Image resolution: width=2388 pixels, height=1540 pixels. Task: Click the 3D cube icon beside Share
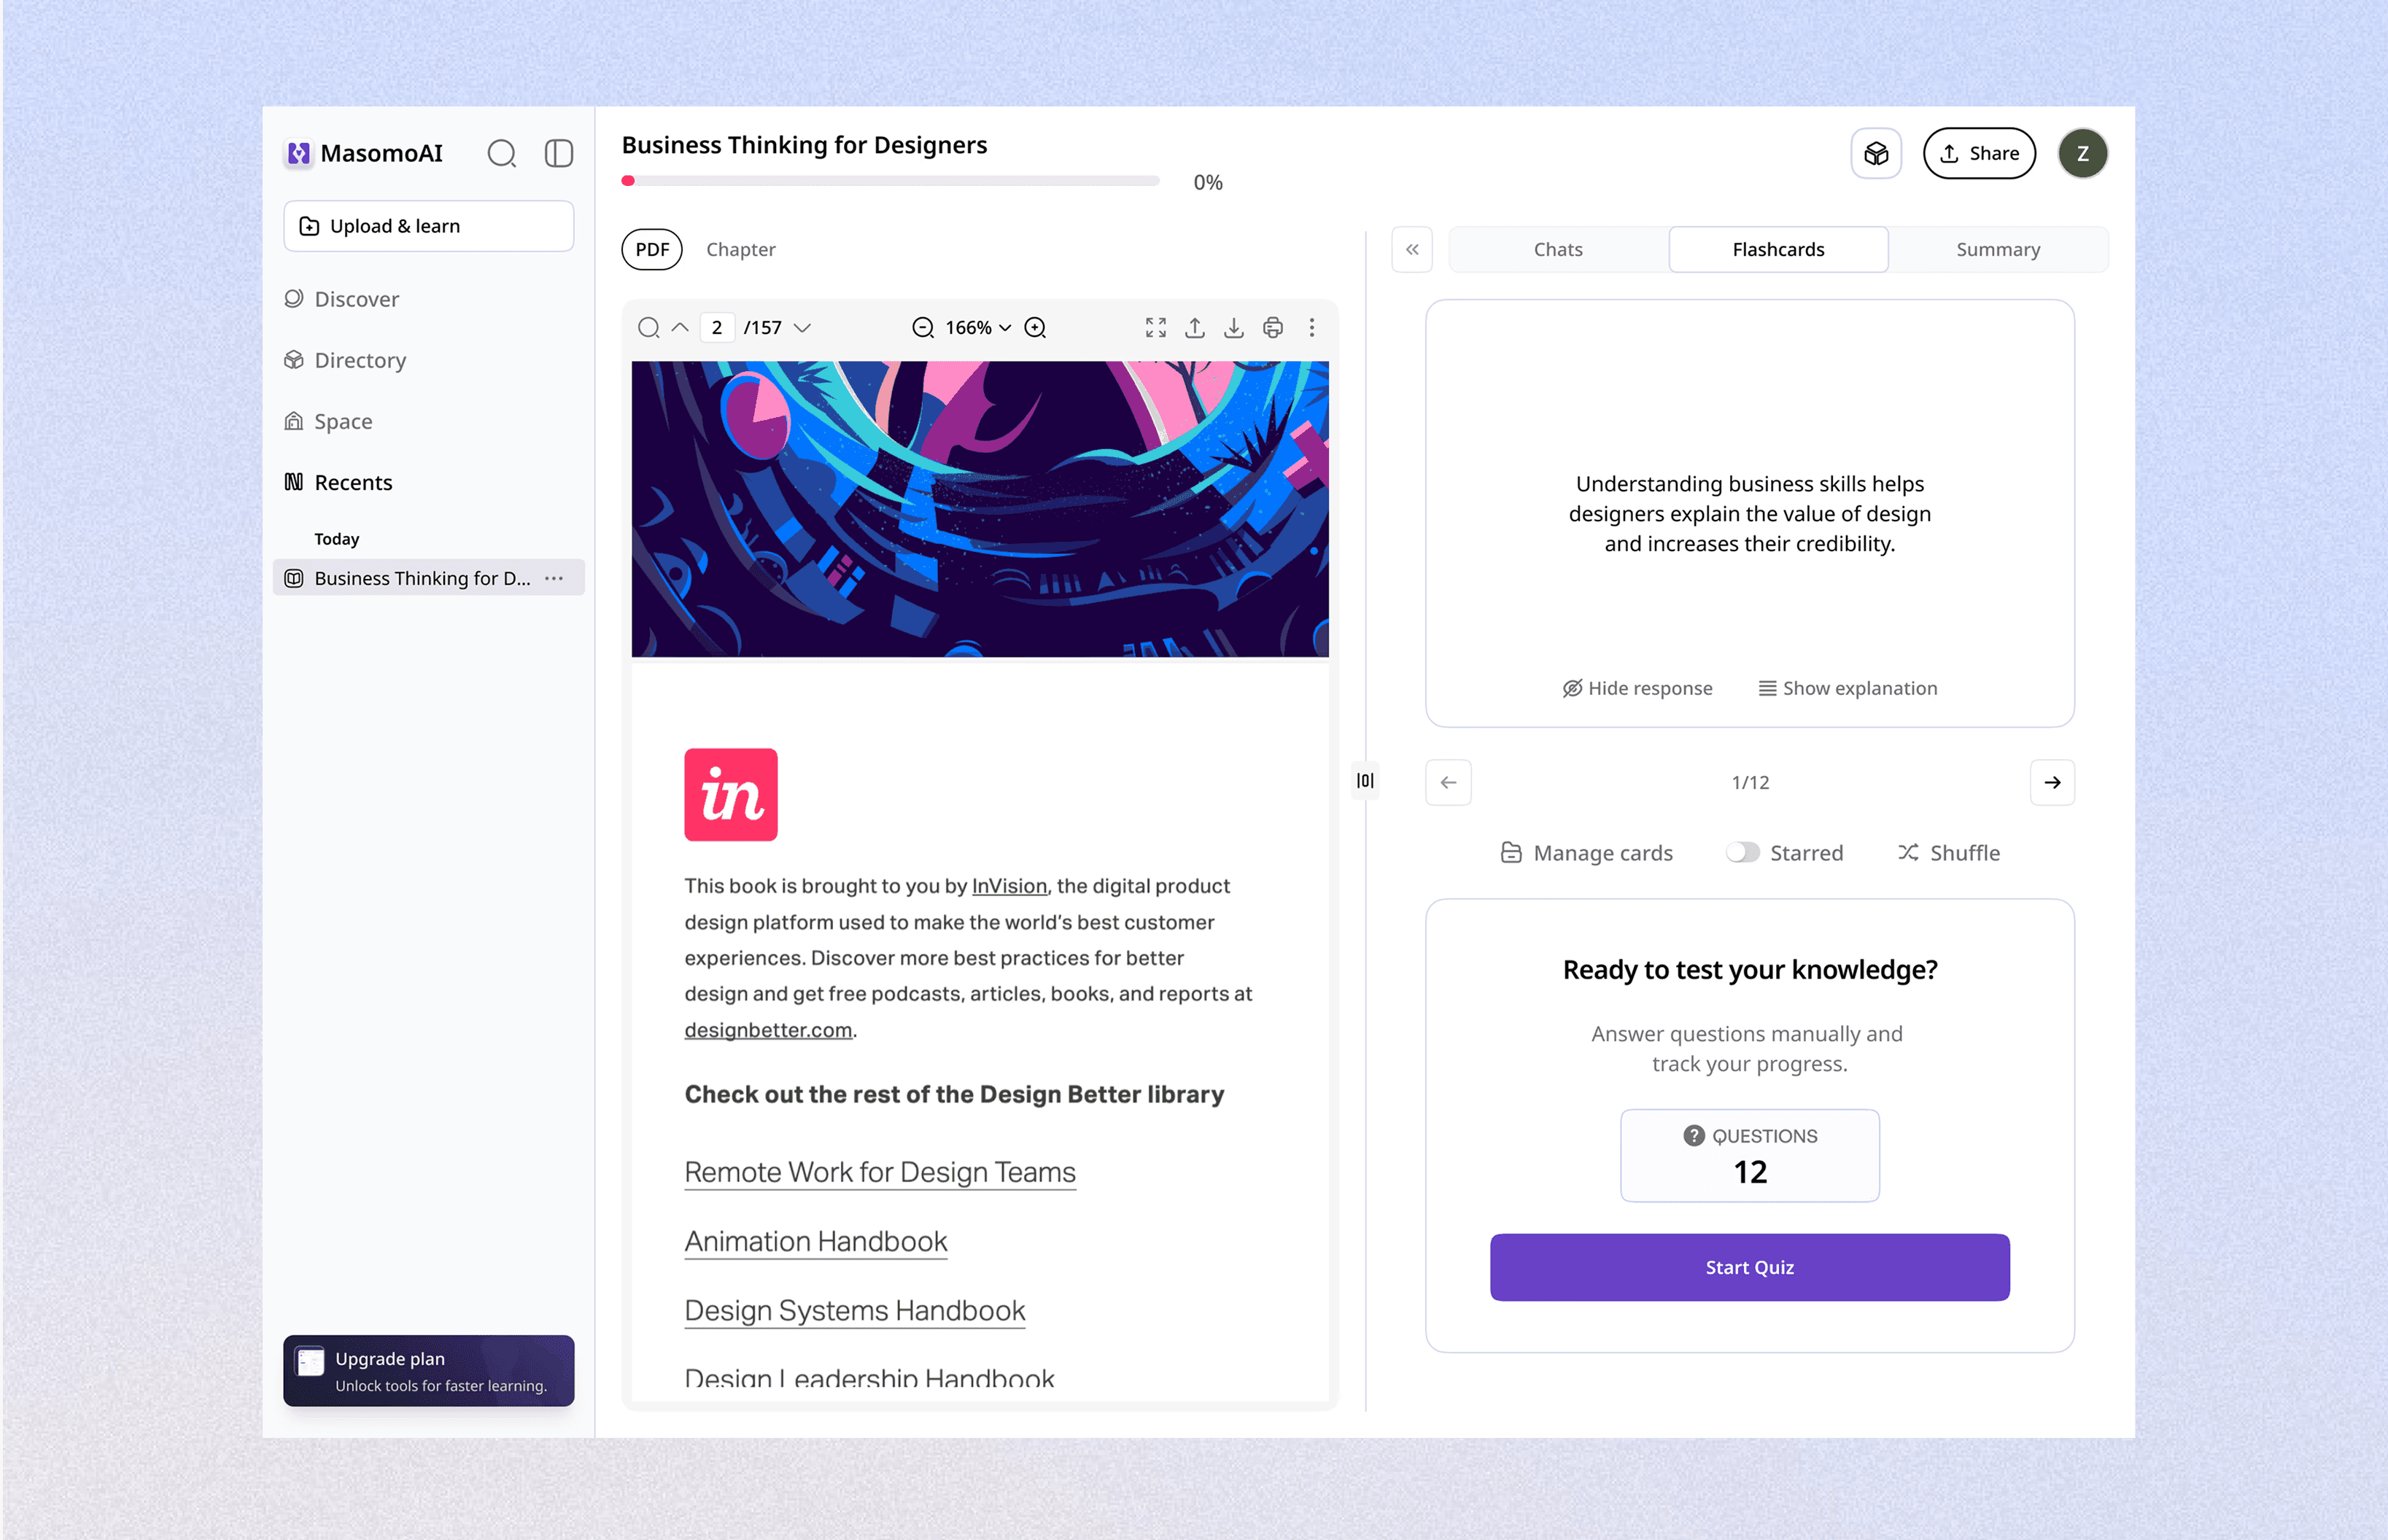pyautogui.click(x=1875, y=154)
